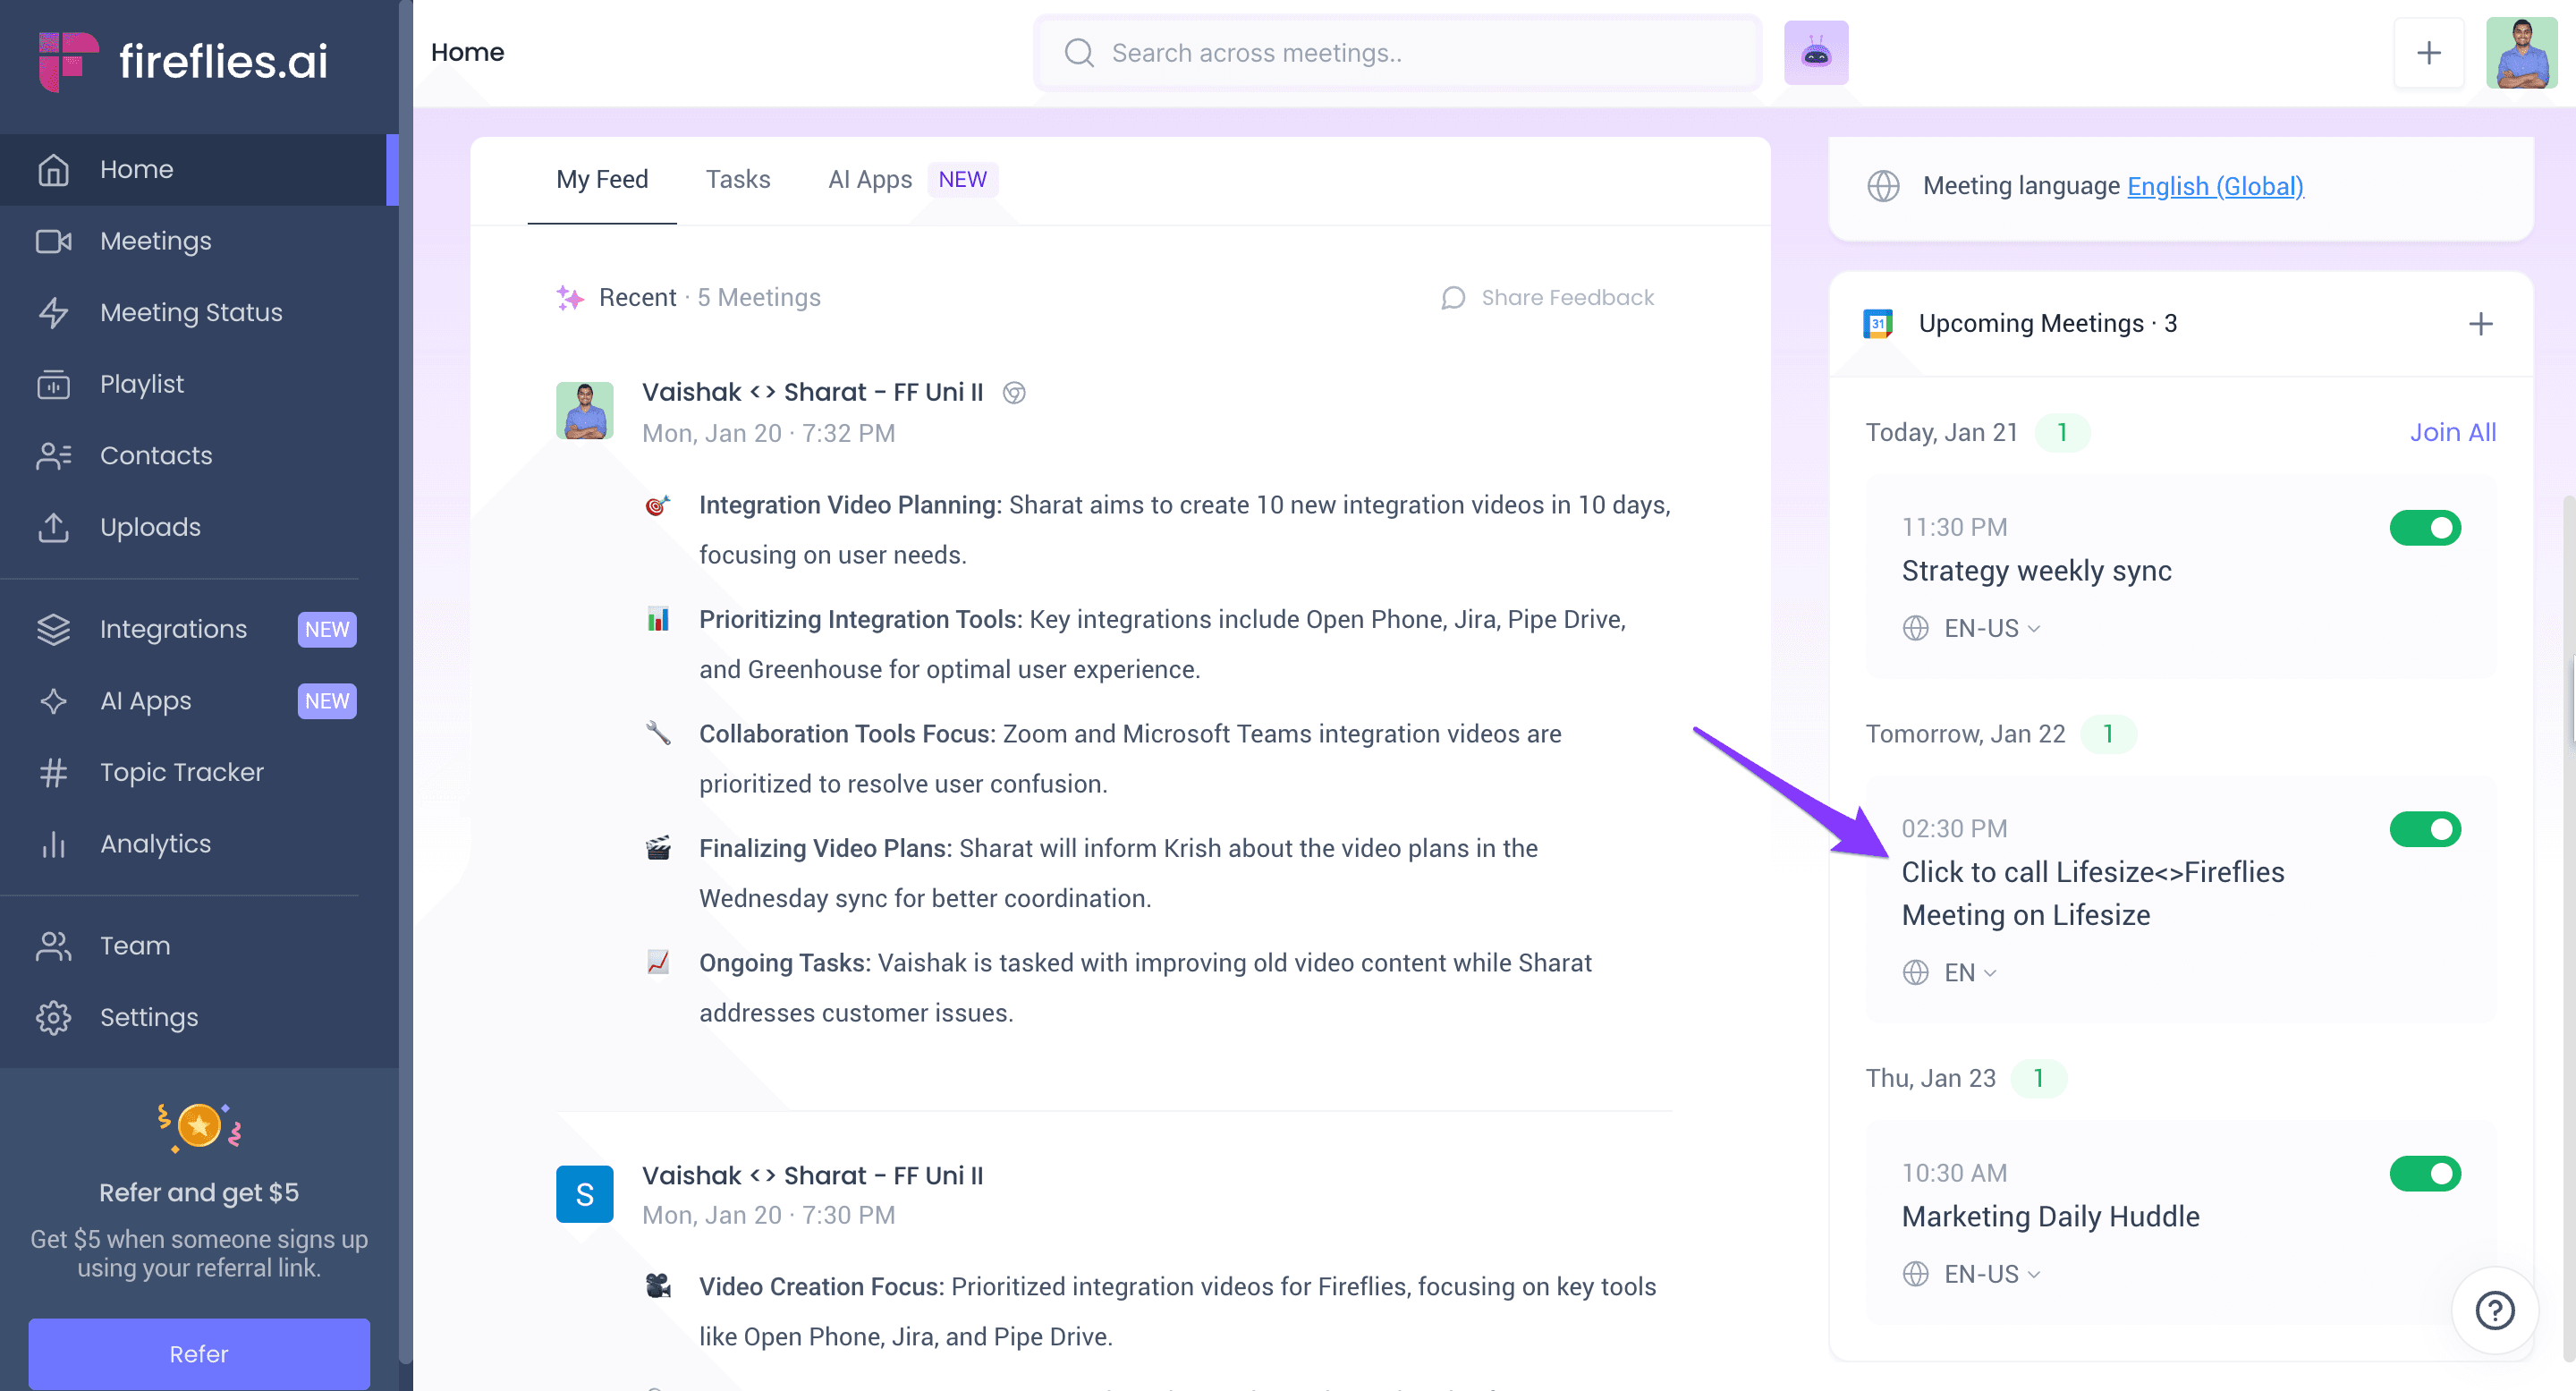The width and height of the screenshot is (2576, 1391).
Task: Switch to the Tasks tab
Action: [738, 180]
